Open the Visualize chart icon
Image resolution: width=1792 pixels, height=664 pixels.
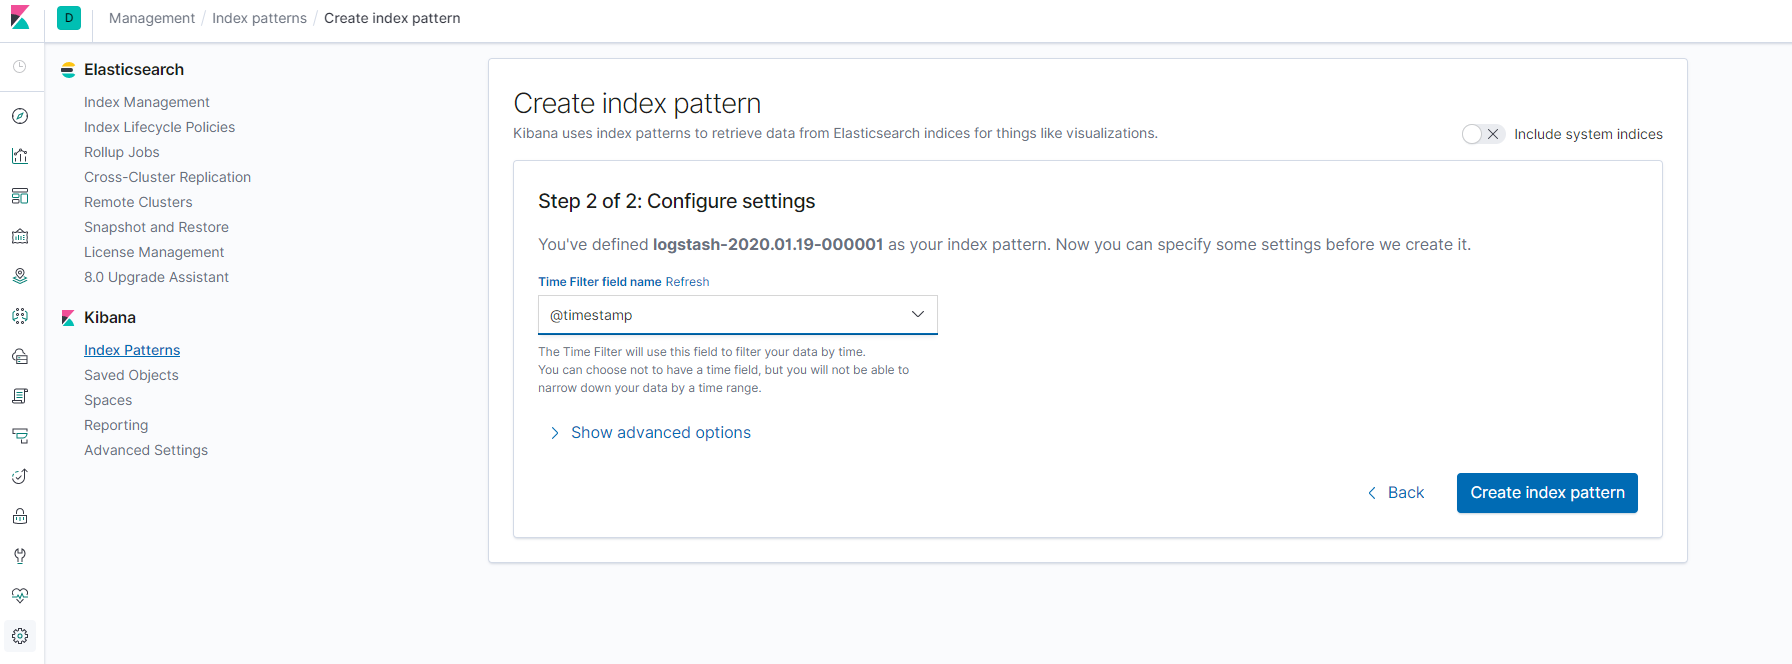(20, 156)
